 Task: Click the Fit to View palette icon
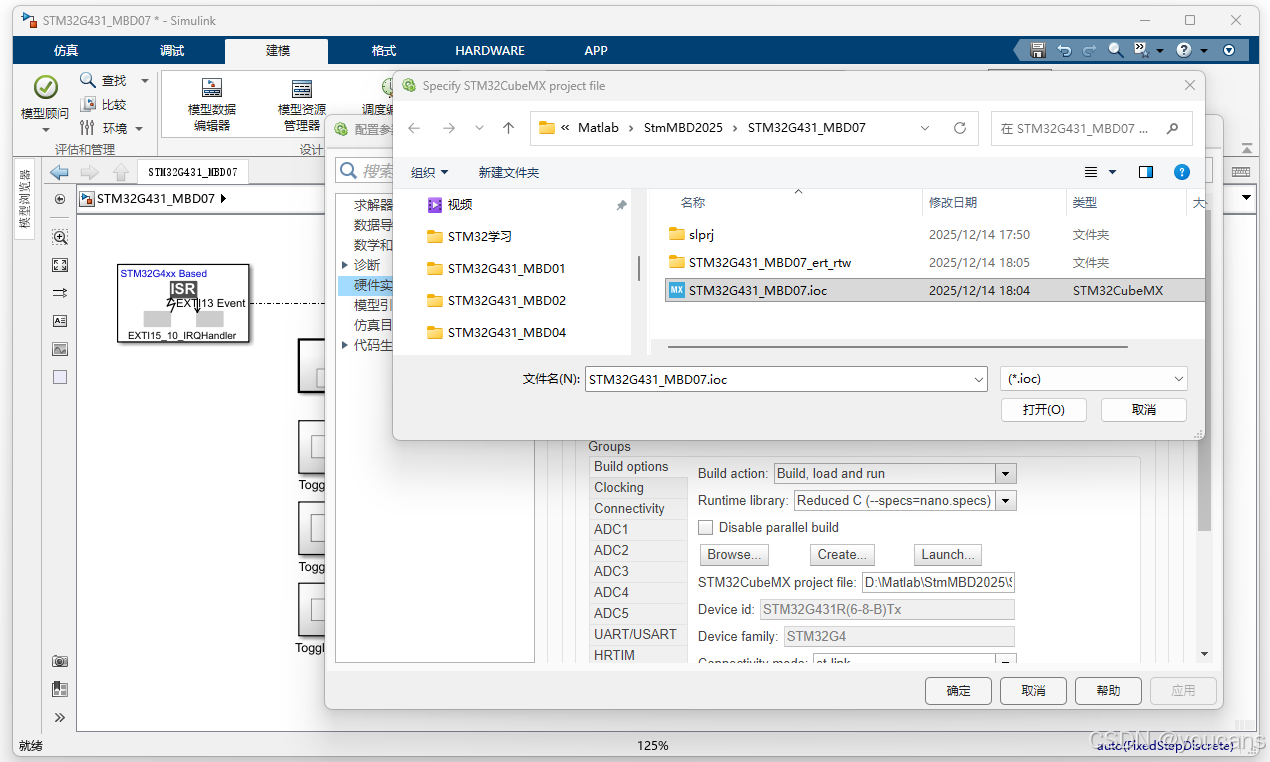click(x=60, y=265)
